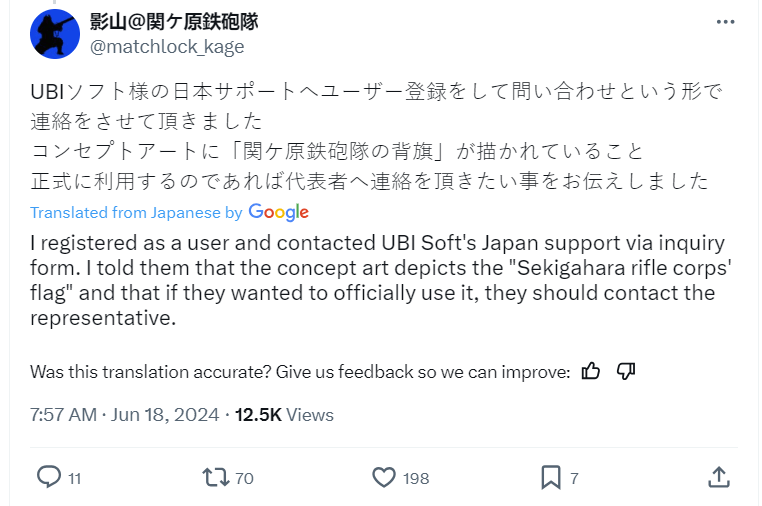View the 12.5K Views analytics
Image resolution: width=762 pixels, height=506 pixels.
point(284,415)
